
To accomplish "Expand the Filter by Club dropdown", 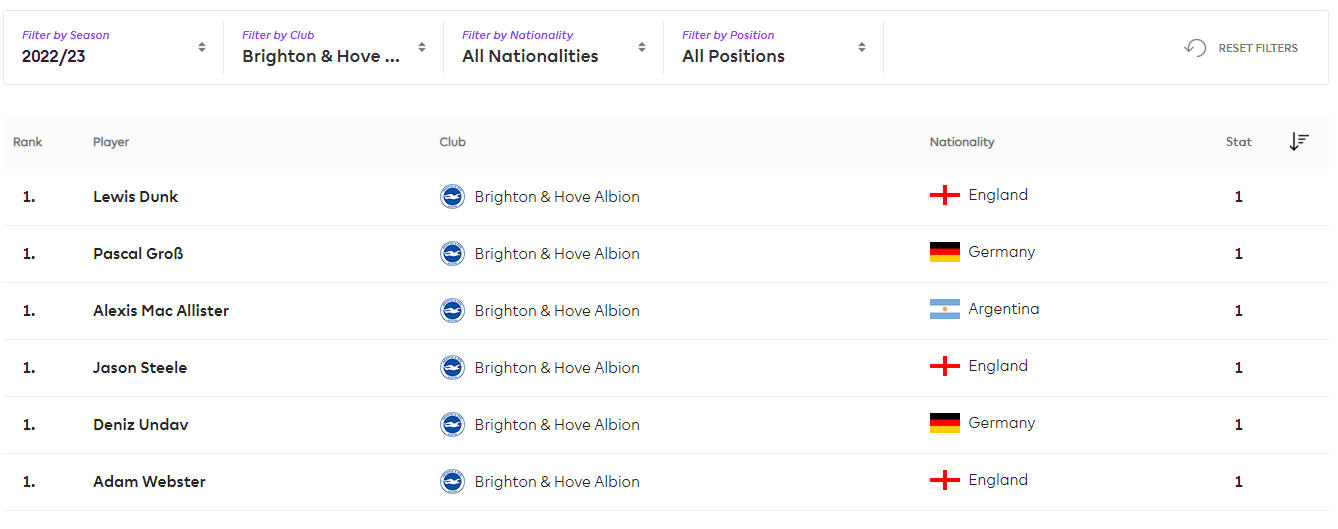I will [x=334, y=47].
